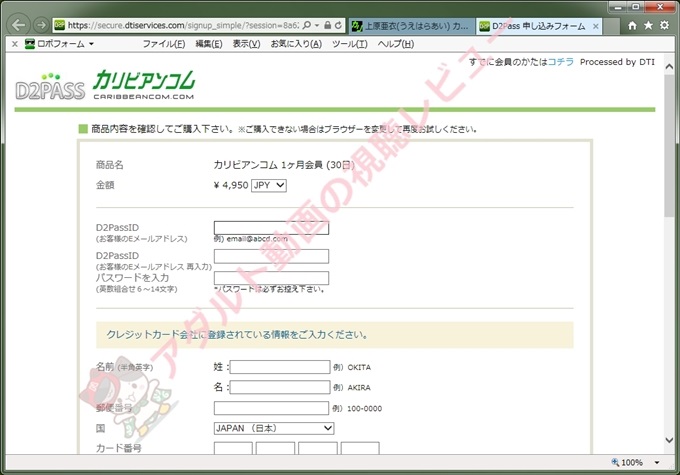Expand the address bar autocomplete arrow
Screen dimensions: 680x475
click(x=317, y=25)
